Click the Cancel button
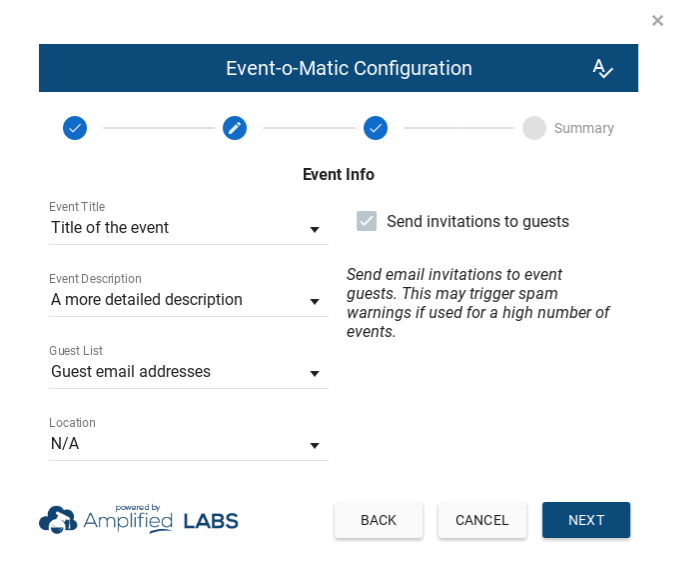 coord(482,520)
